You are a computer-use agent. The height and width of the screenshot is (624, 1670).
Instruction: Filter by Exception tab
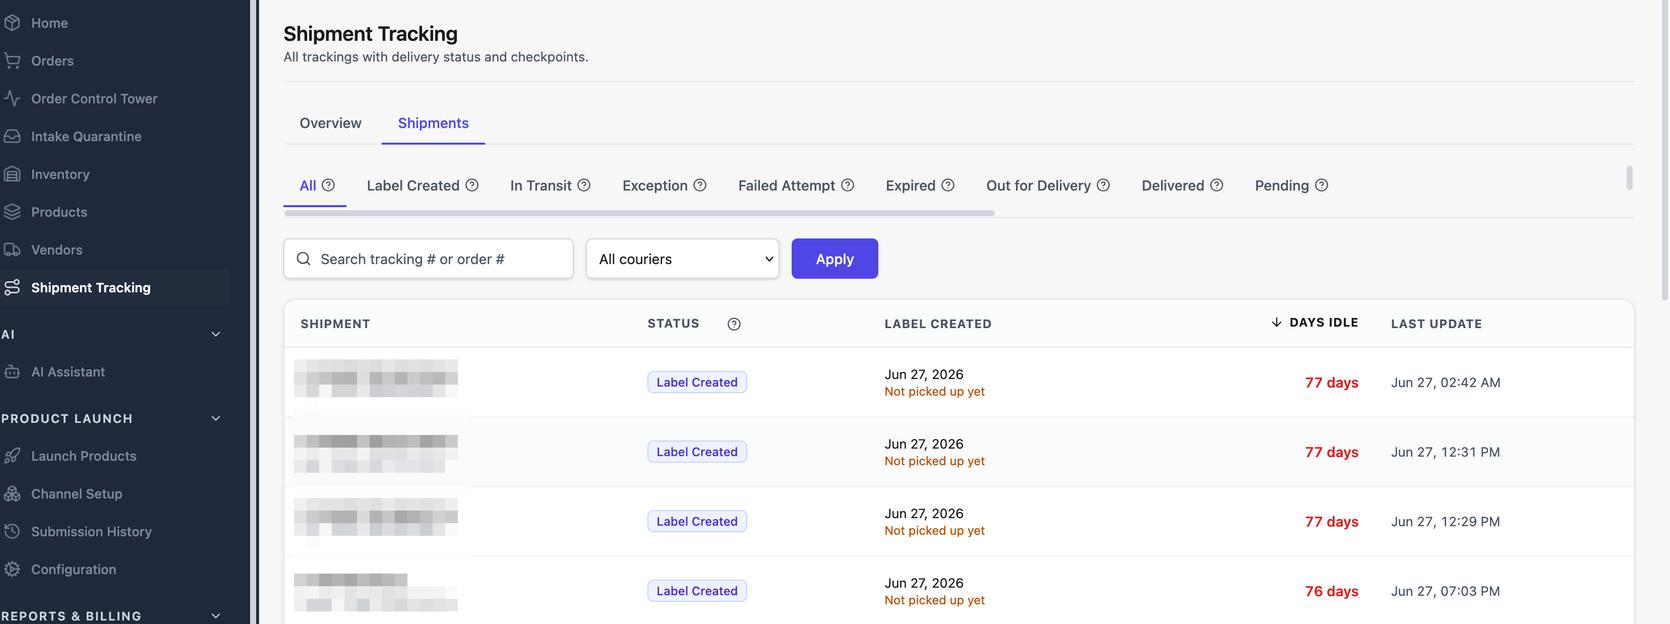click(664, 186)
